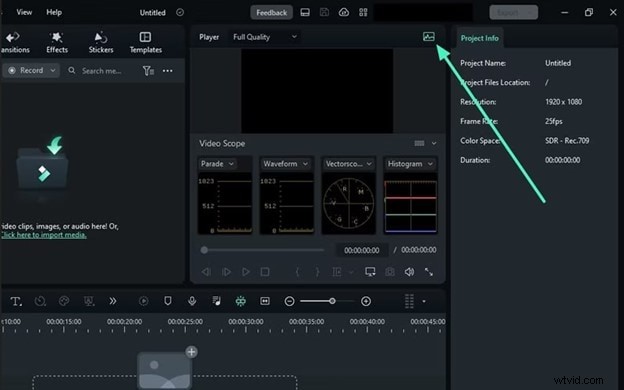Click the icon left of the zoom-out button

[265, 301]
